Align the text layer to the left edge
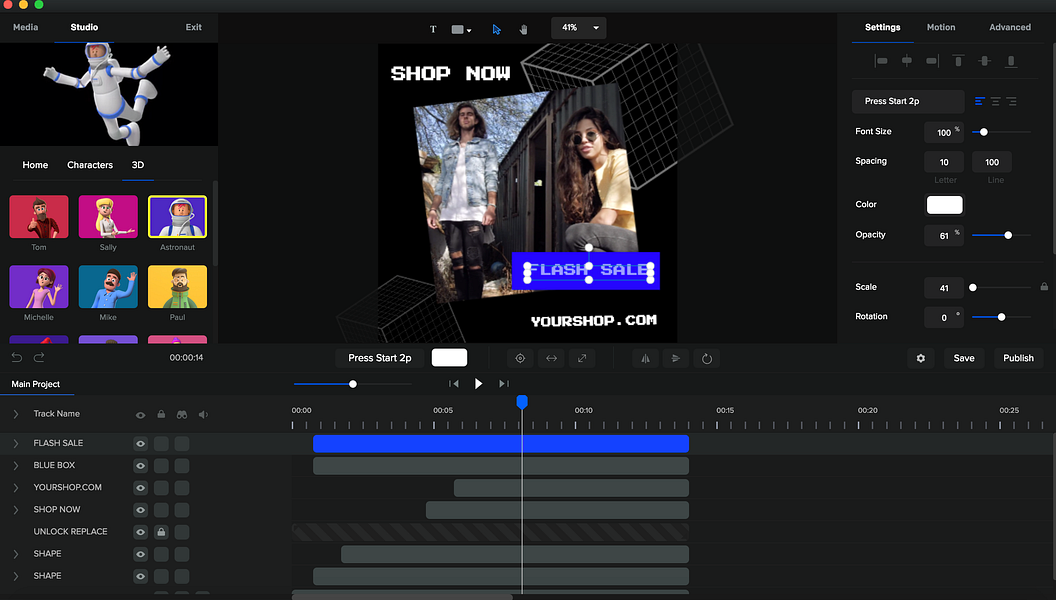 pos(881,61)
